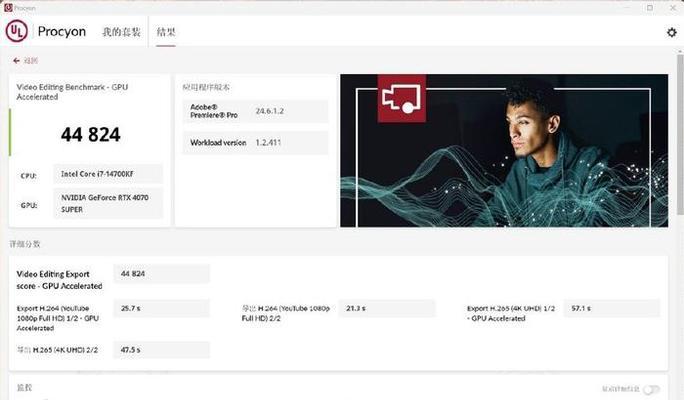The width and height of the screenshot is (684, 400).
Task: Click the 应用程序版本 heading
Action: (206, 87)
